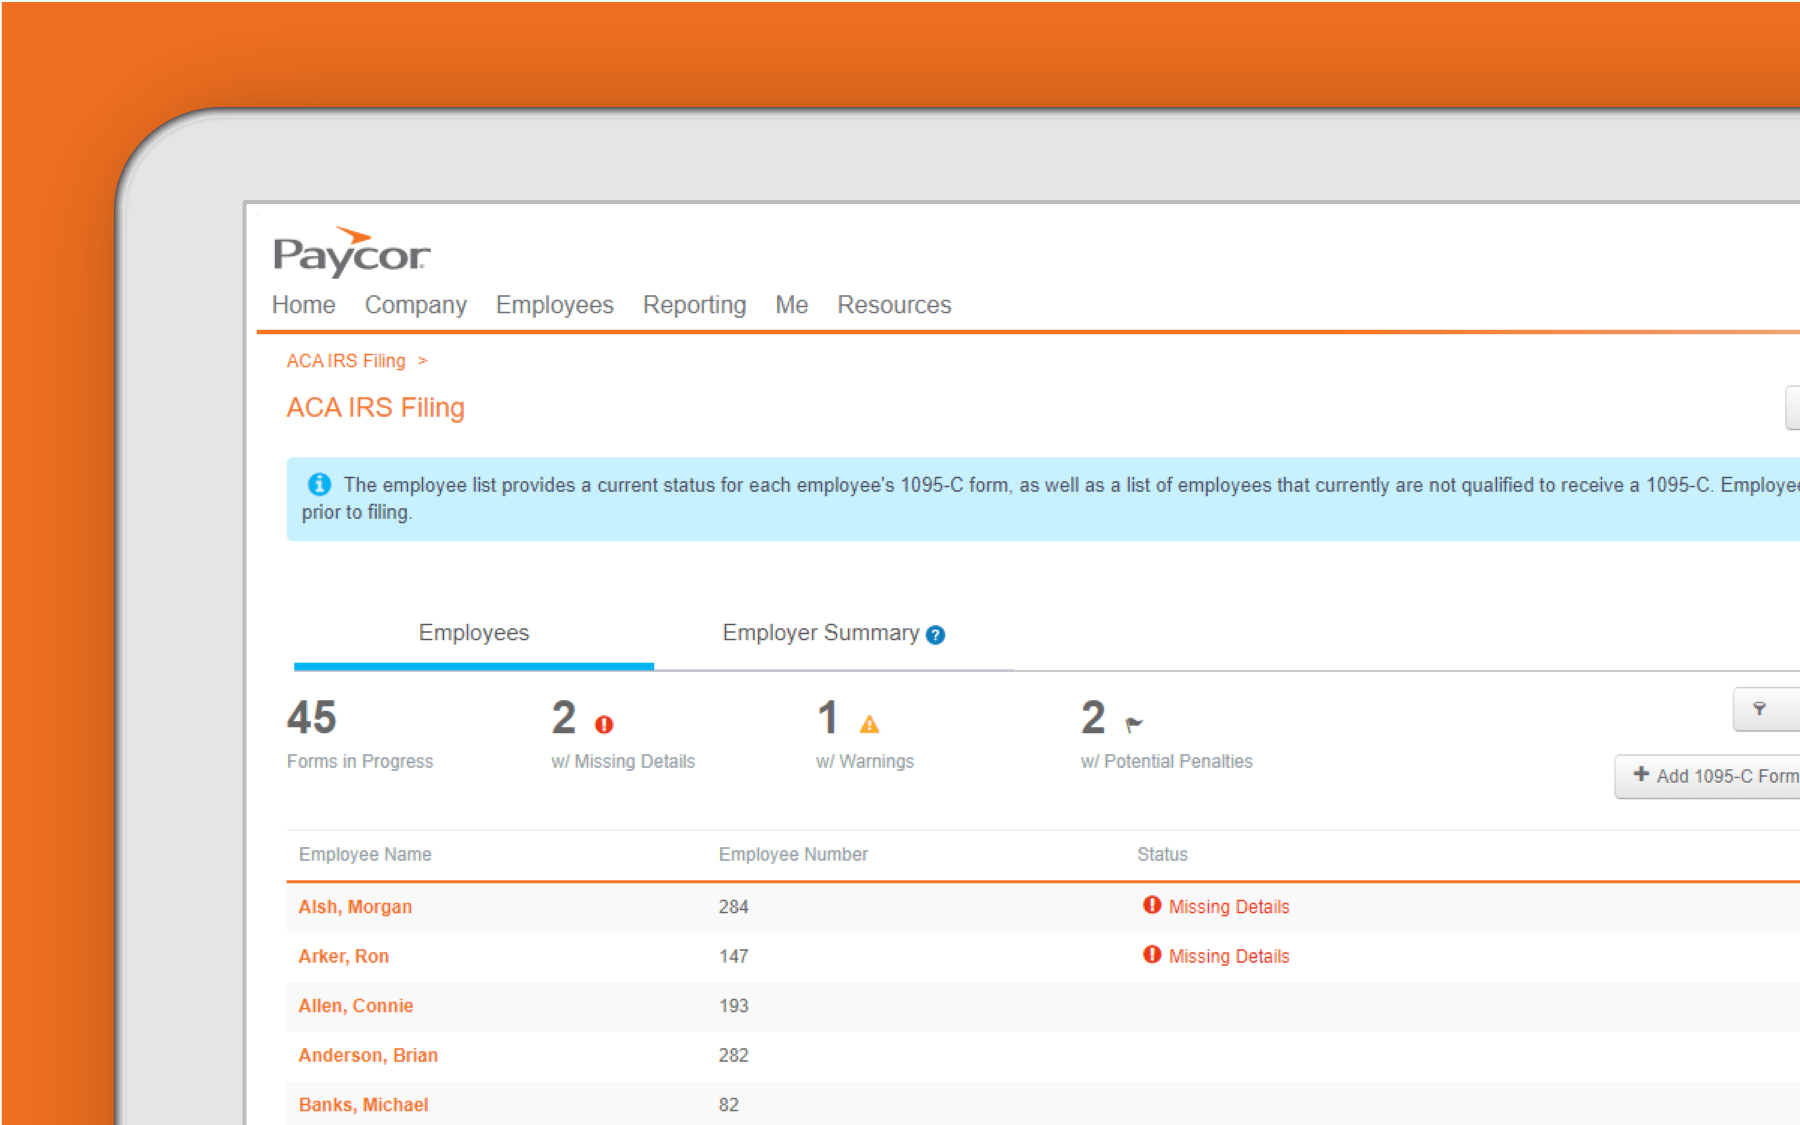Click Add 1095-C Form button
The height and width of the screenshot is (1125, 1800).
(x=1708, y=776)
